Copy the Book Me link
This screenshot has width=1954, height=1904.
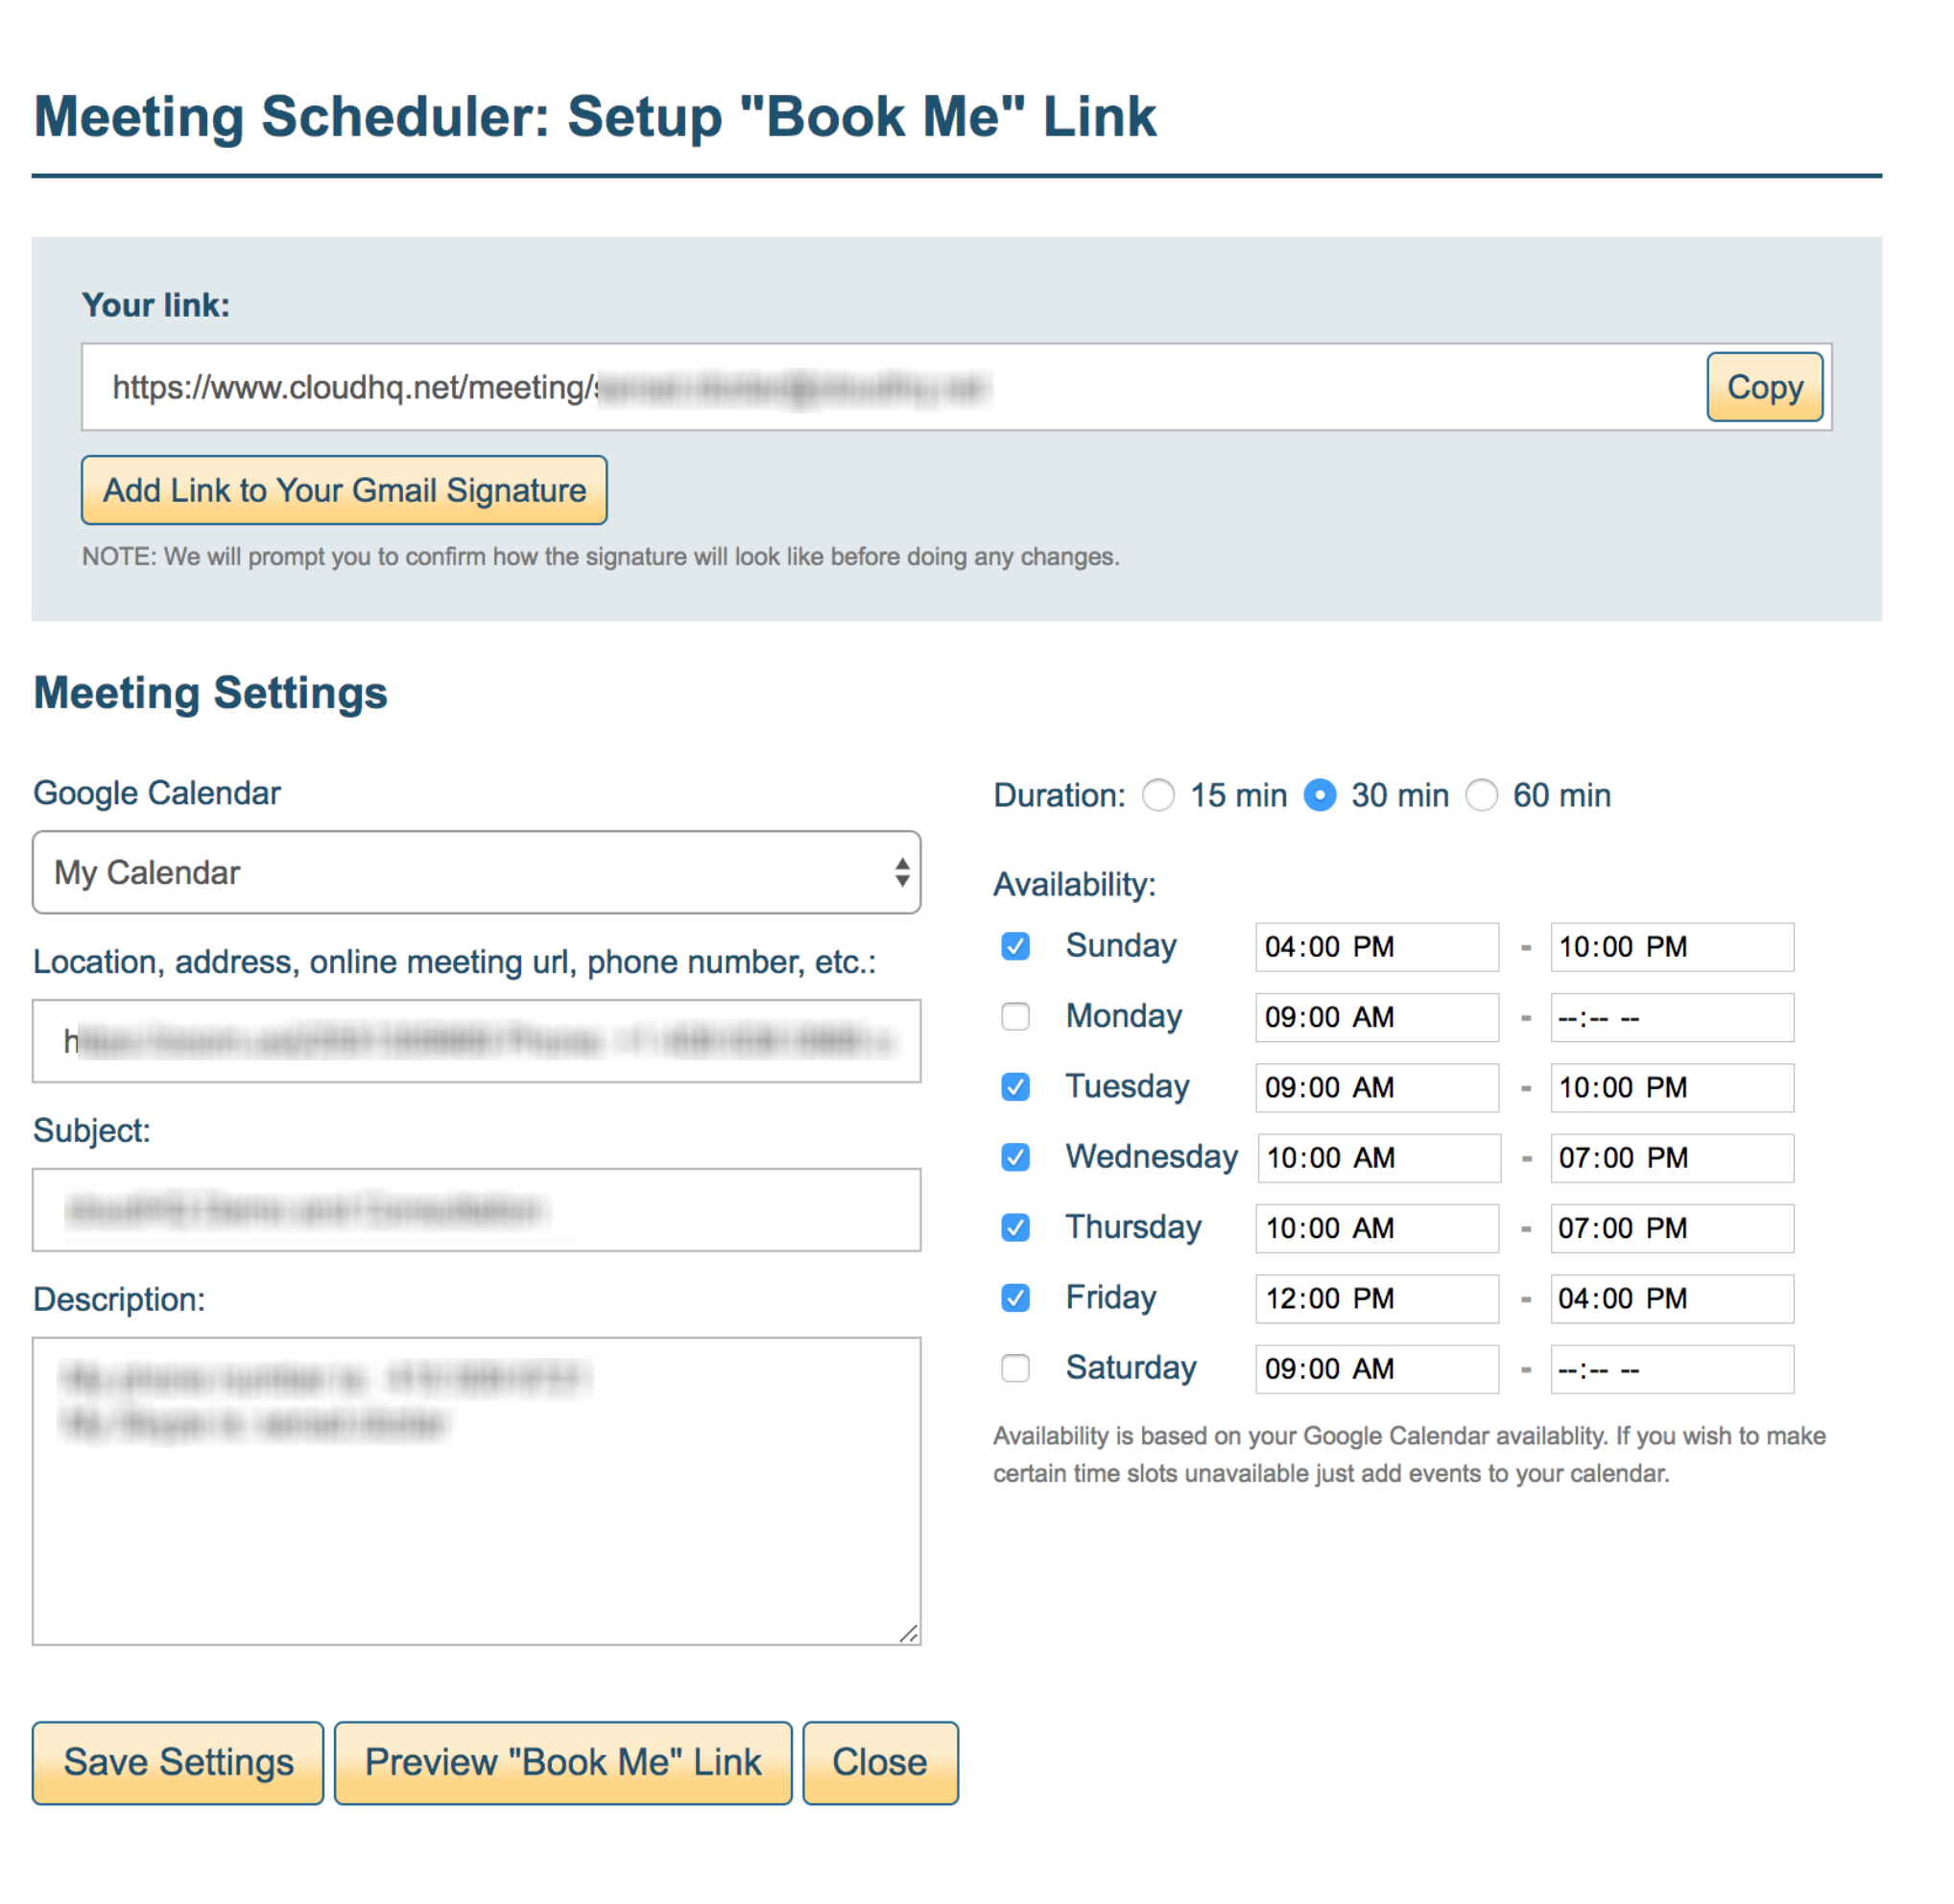pyautogui.click(x=1763, y=388)
